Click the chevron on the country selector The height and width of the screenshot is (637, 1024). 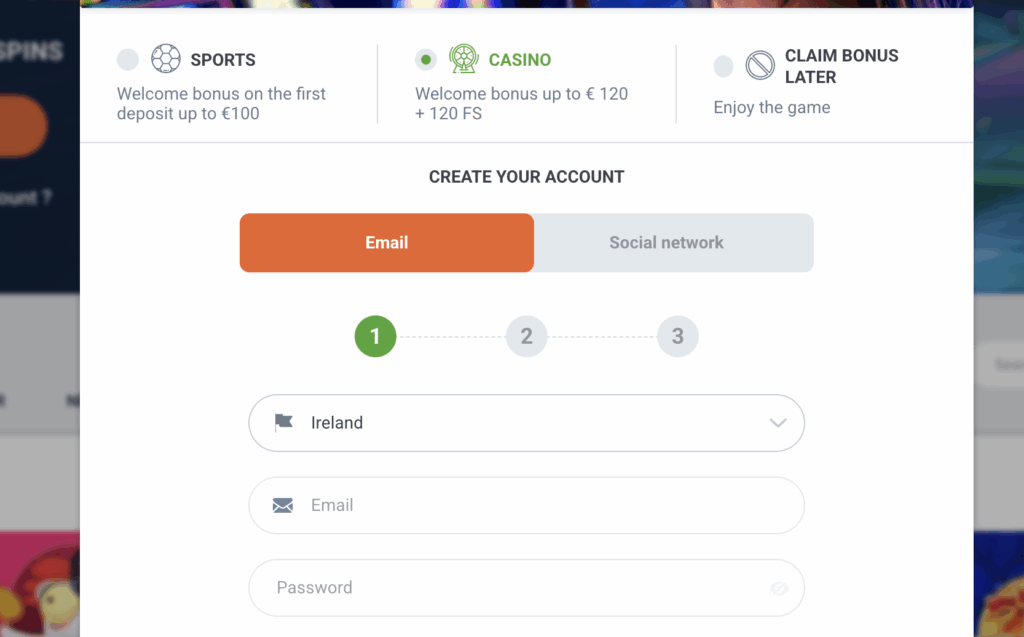coord(777,423)
